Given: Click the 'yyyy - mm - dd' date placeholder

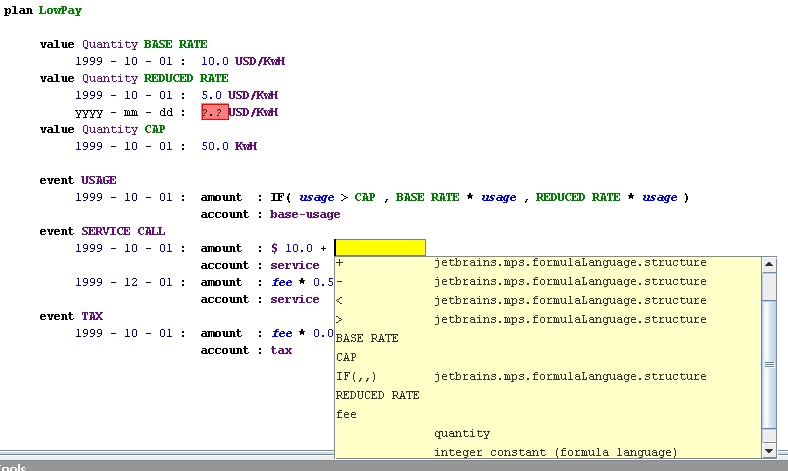Looking at the screenshot, I should (x=124, y=112).
